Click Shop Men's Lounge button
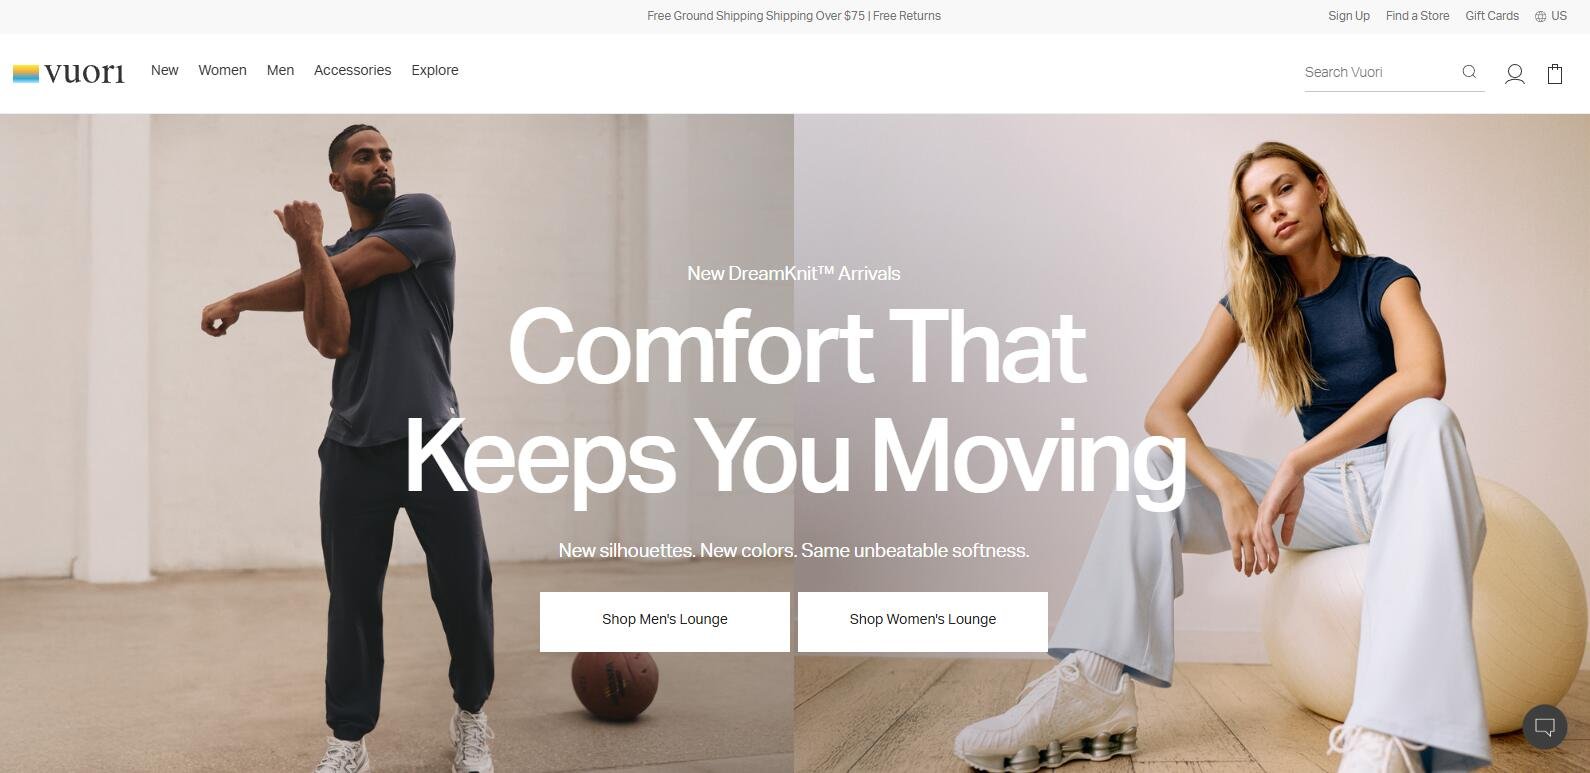 (x=665, y=621)
